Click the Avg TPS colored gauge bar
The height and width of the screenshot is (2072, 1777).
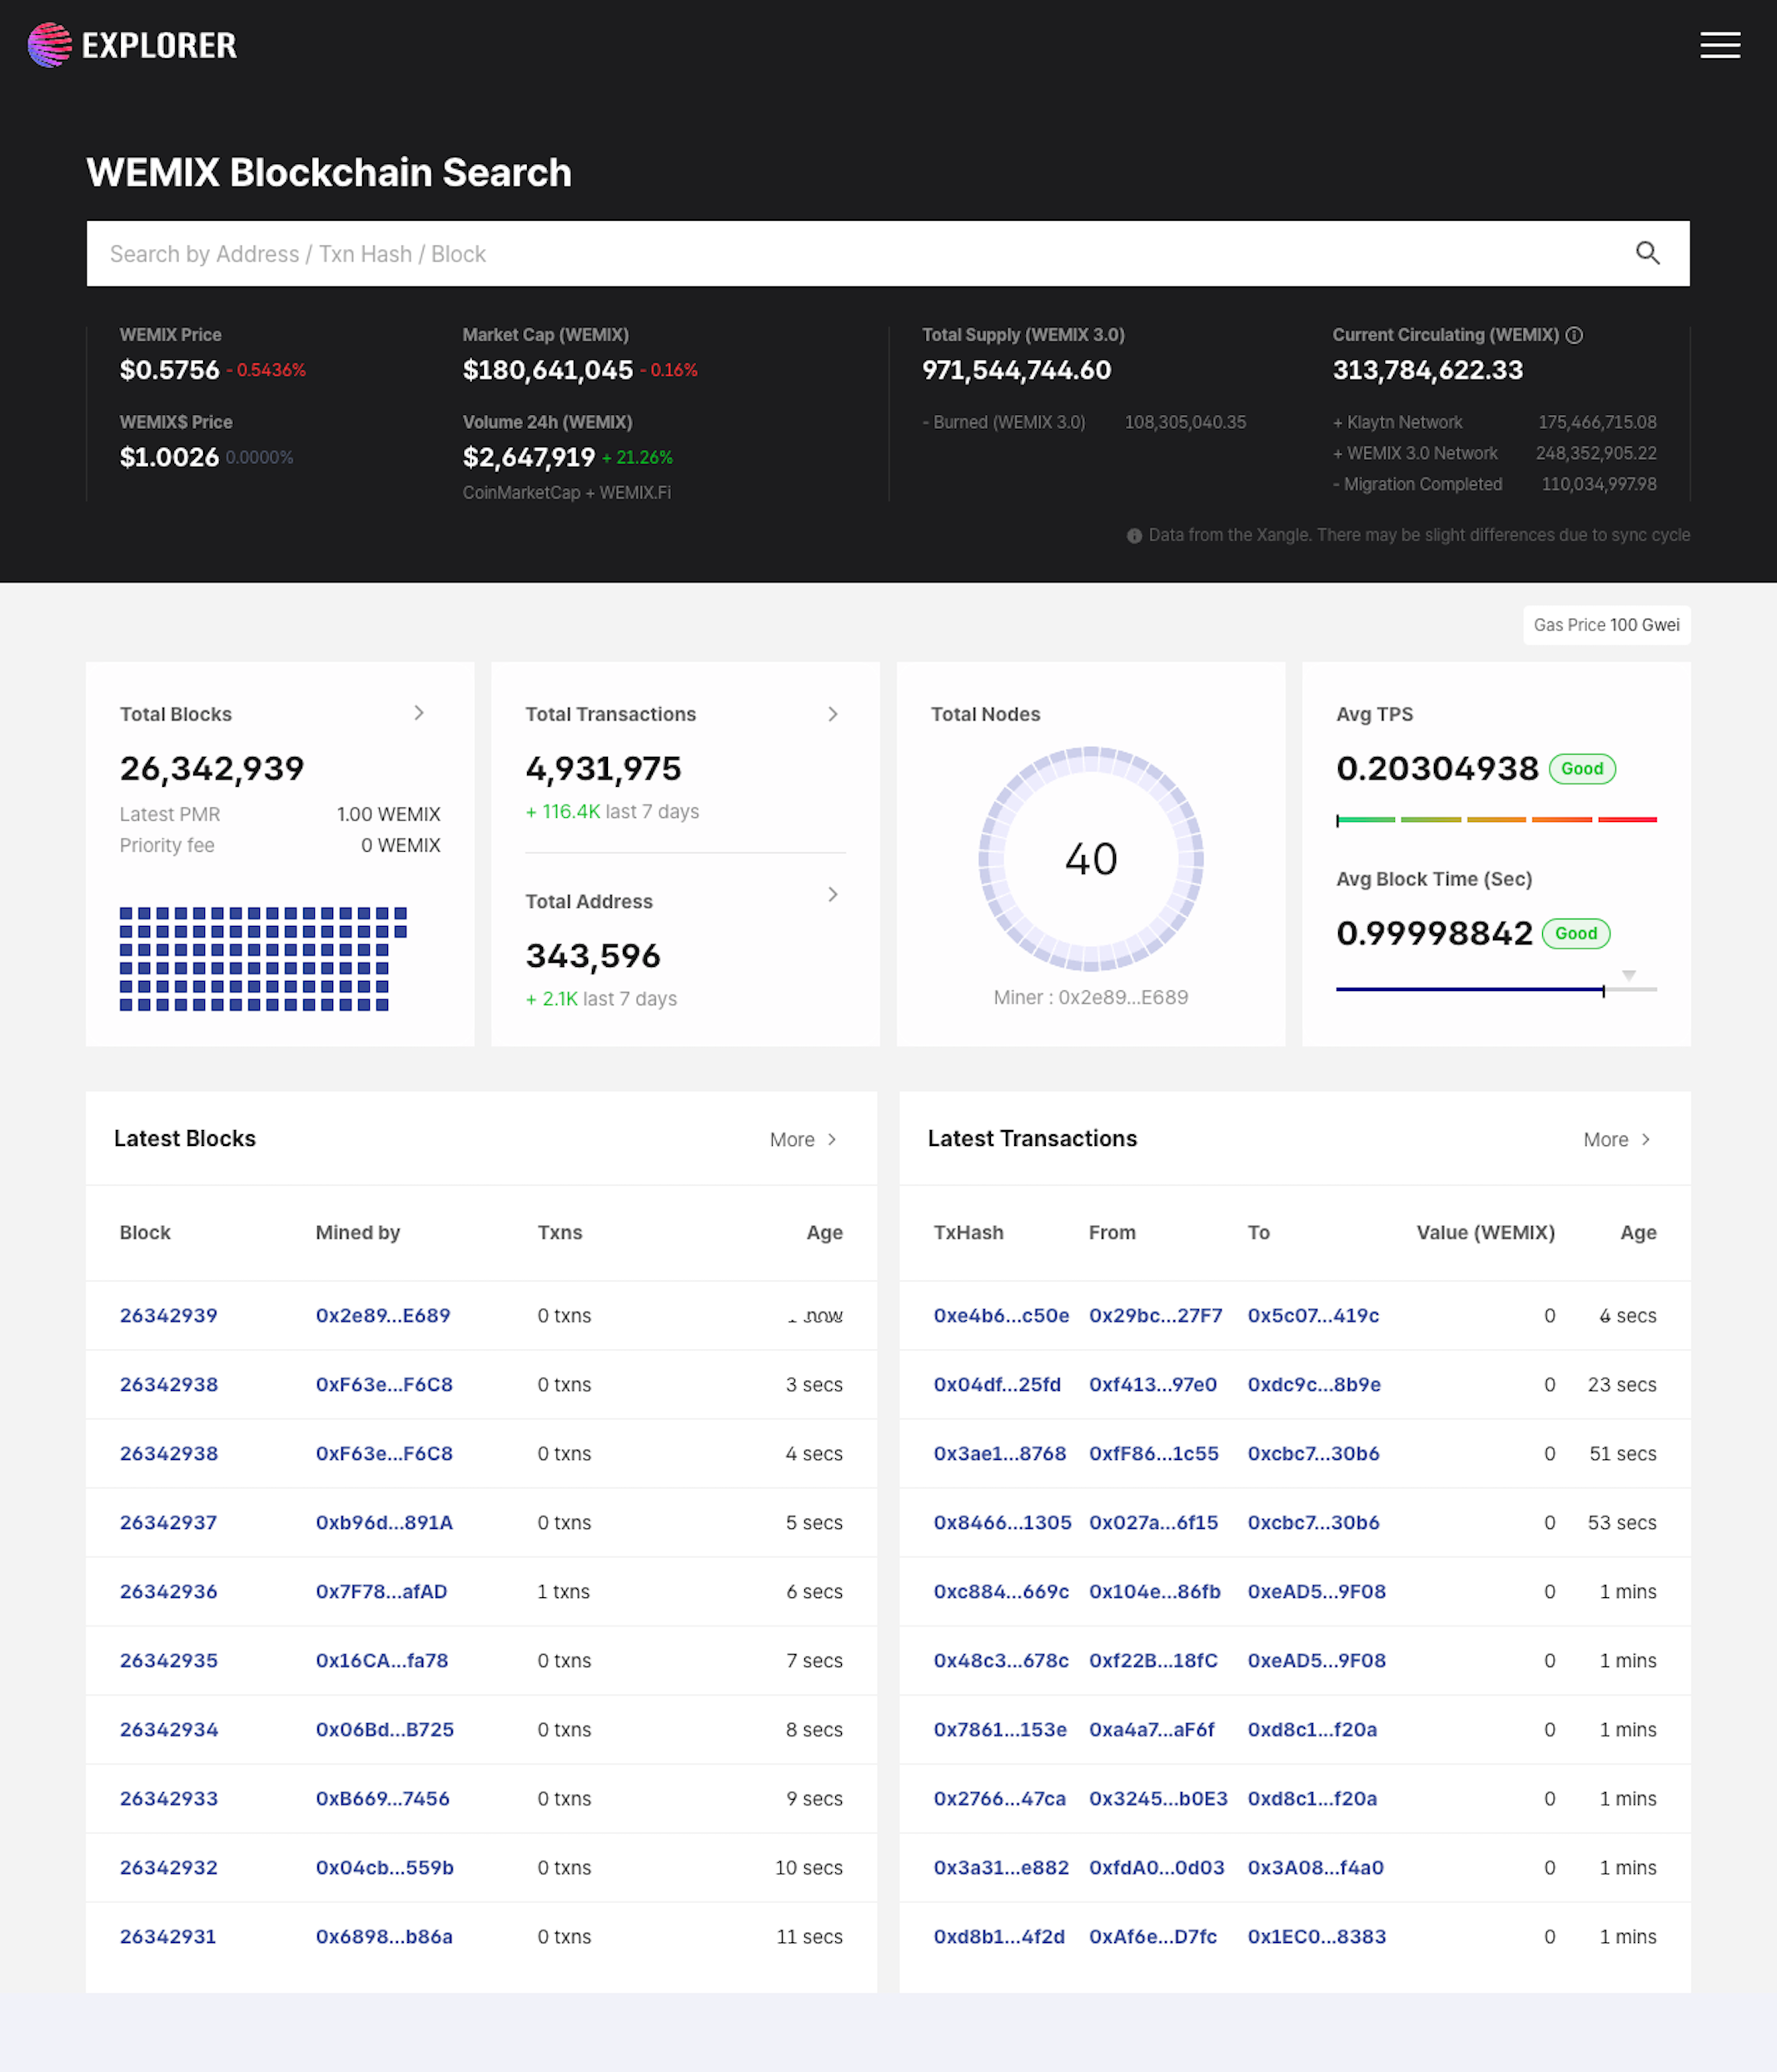pyautogui.click(x=1495, y=819)
